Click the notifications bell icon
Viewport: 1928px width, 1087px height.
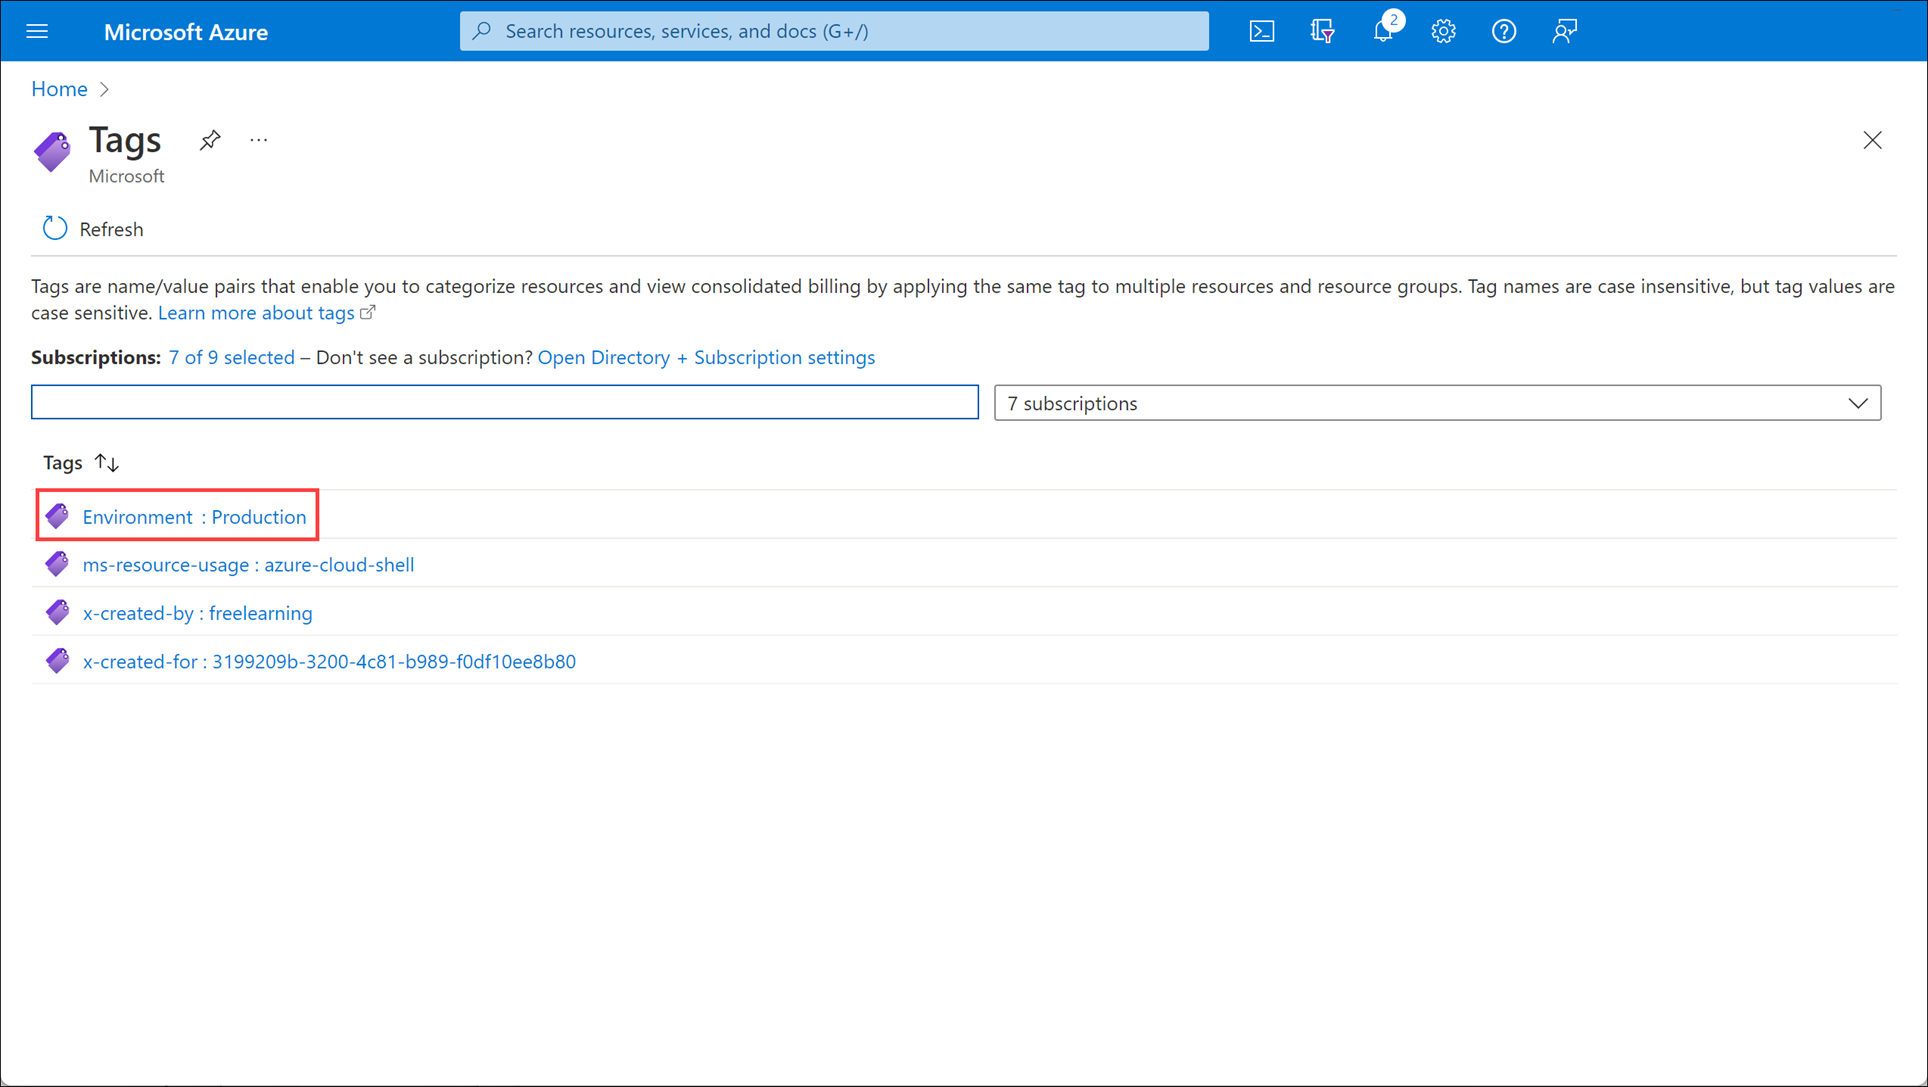(x=1384, y=29)
